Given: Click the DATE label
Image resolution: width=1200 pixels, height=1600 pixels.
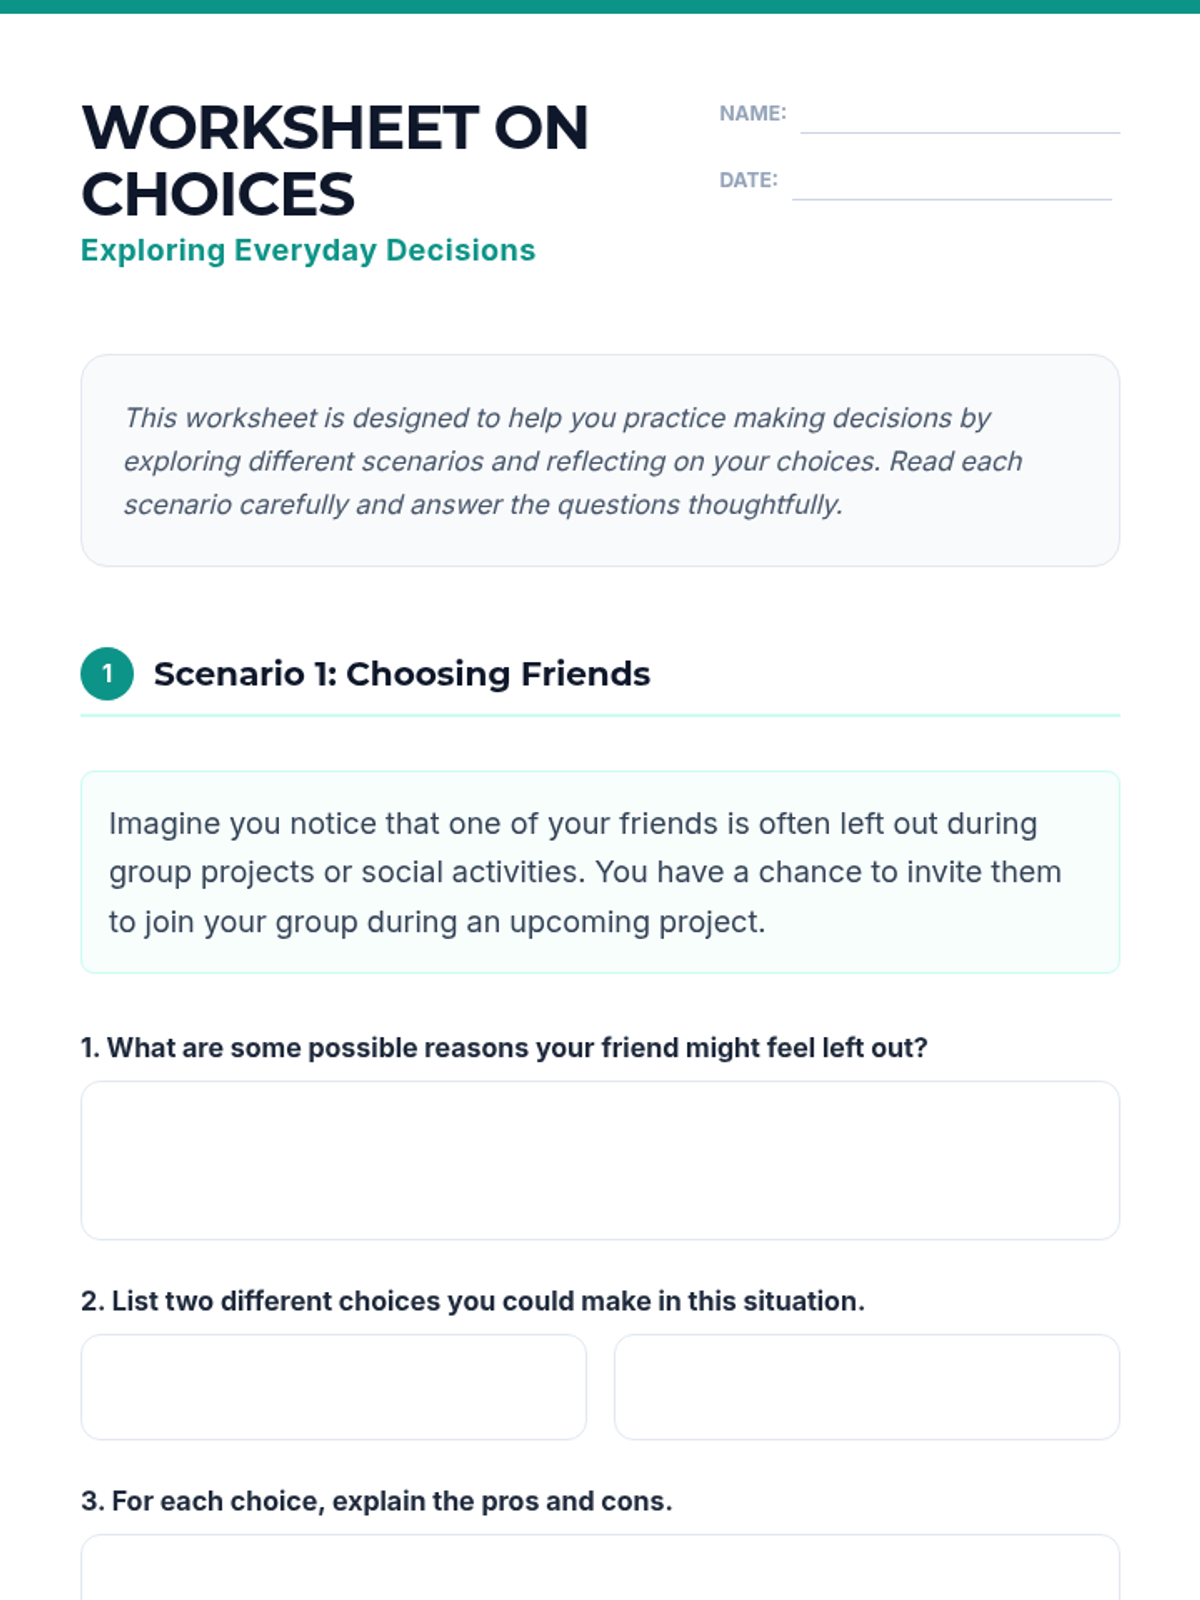Looking at the screenshot, I should tap(749, 180).
